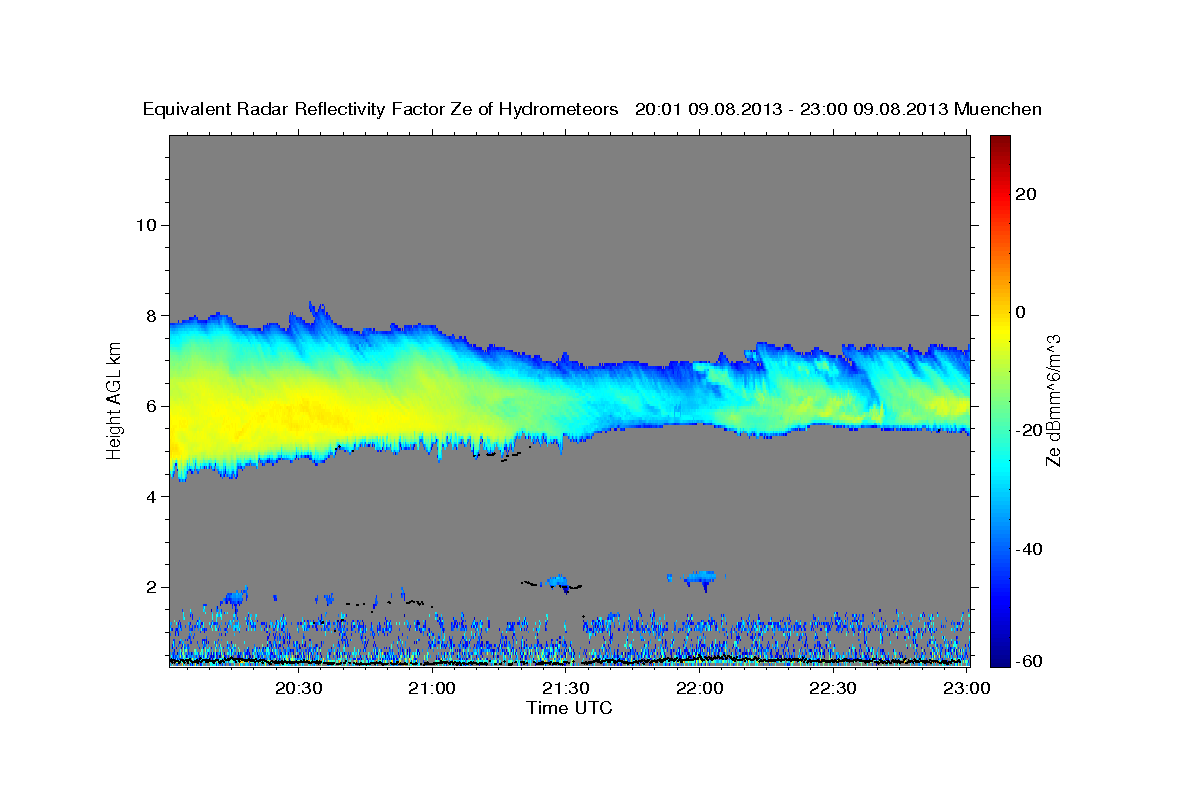Click the time tick label '22:00'
Viewport: 1200px width, 800px height.
click(700, 688)
